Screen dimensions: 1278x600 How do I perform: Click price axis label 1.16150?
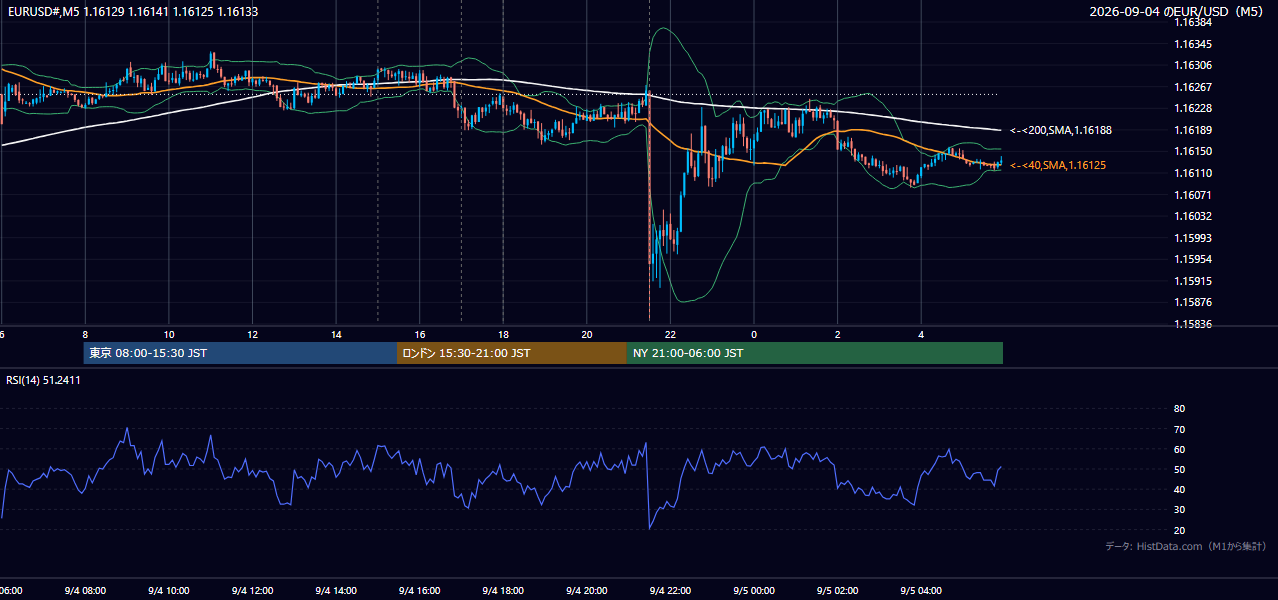click(1192, 151)
